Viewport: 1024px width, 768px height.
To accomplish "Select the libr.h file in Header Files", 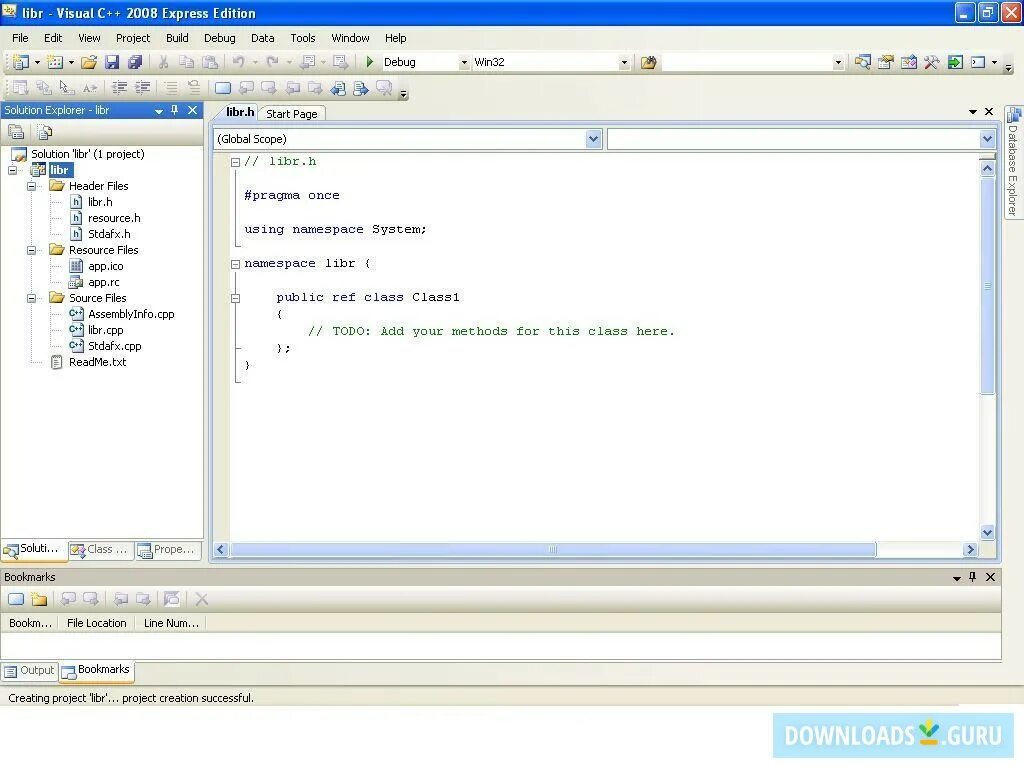I will click(100, 202).
